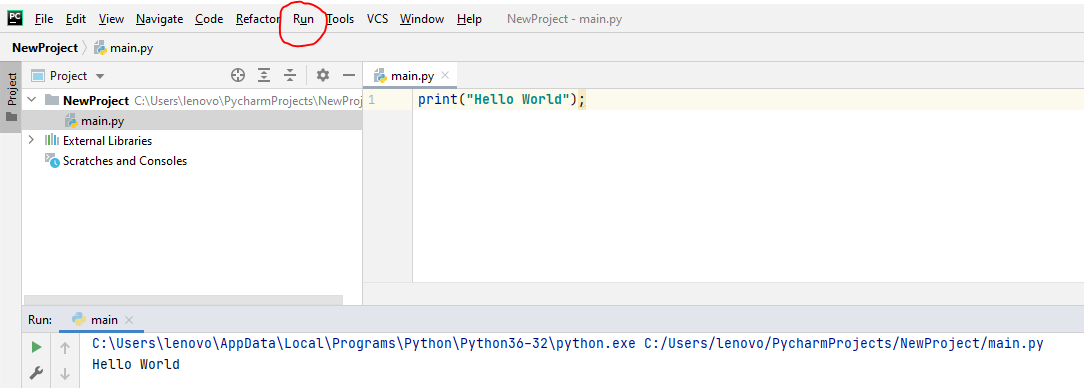Select main.py in project tree
Viewport: 1084px width, 388px height.
[192, 121]
